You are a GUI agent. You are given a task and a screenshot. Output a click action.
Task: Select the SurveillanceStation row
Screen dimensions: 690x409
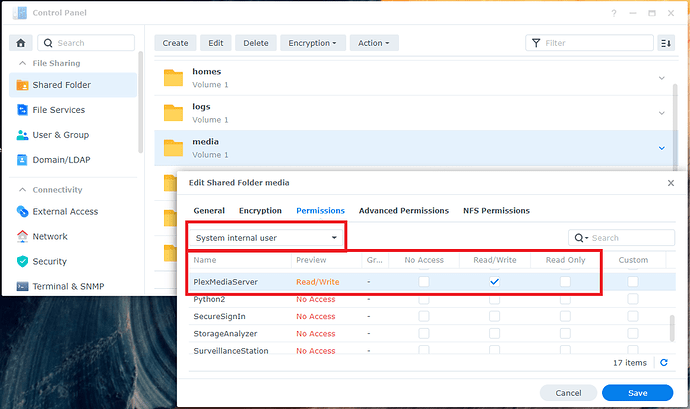point(433,351)
